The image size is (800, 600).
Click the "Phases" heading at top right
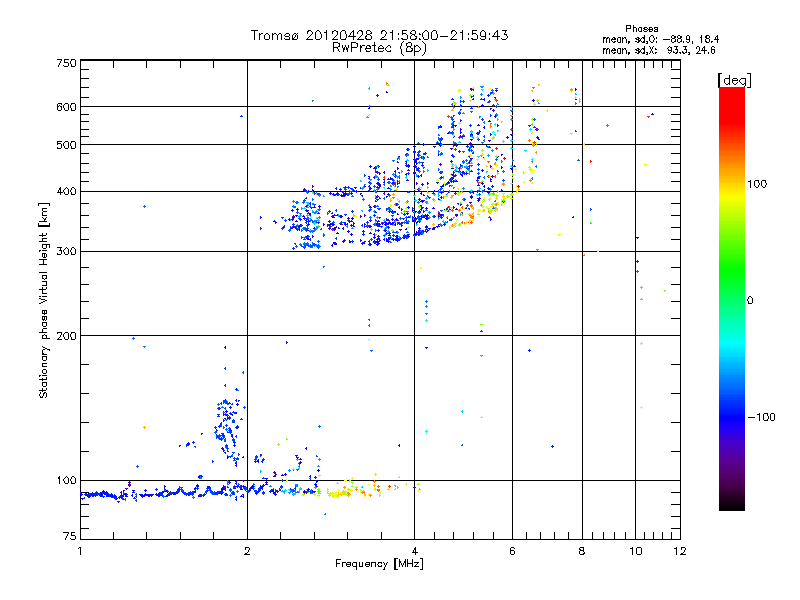[641, 29]
